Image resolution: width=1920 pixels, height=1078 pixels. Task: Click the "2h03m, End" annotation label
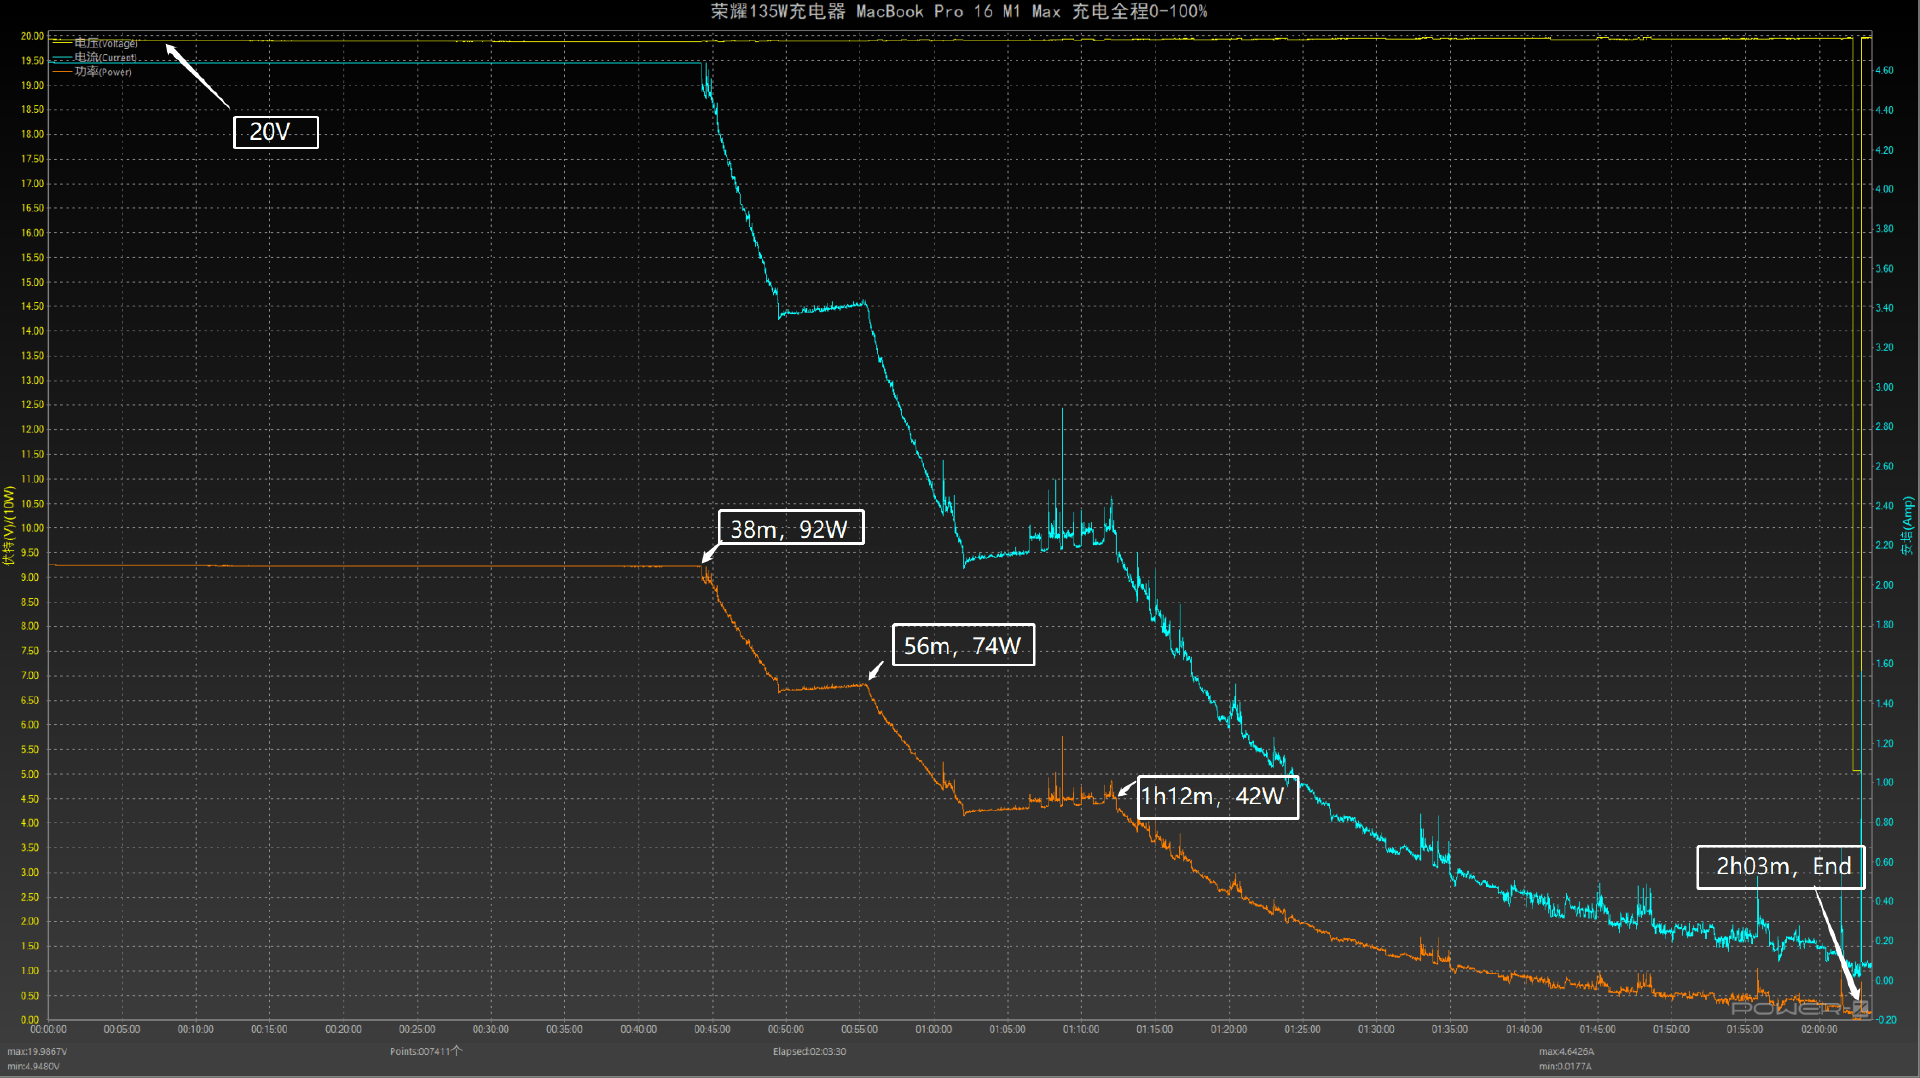point(1780,866)
